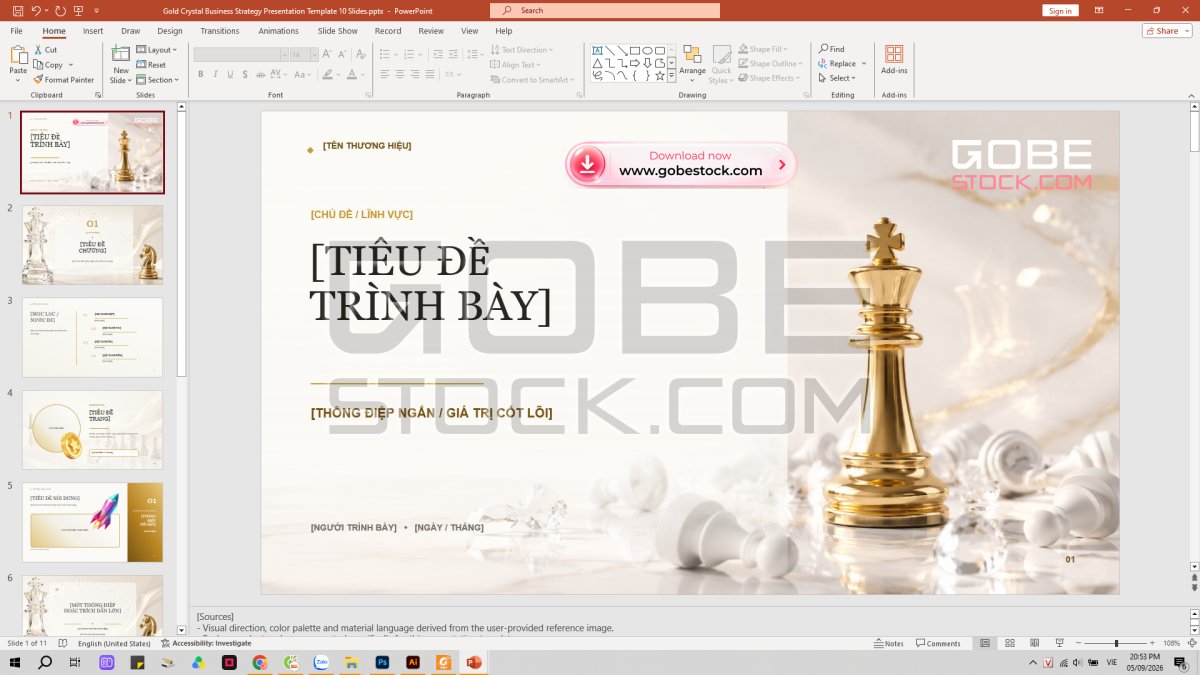Switch to the Slide Show tab

click(x=338, y=31)
